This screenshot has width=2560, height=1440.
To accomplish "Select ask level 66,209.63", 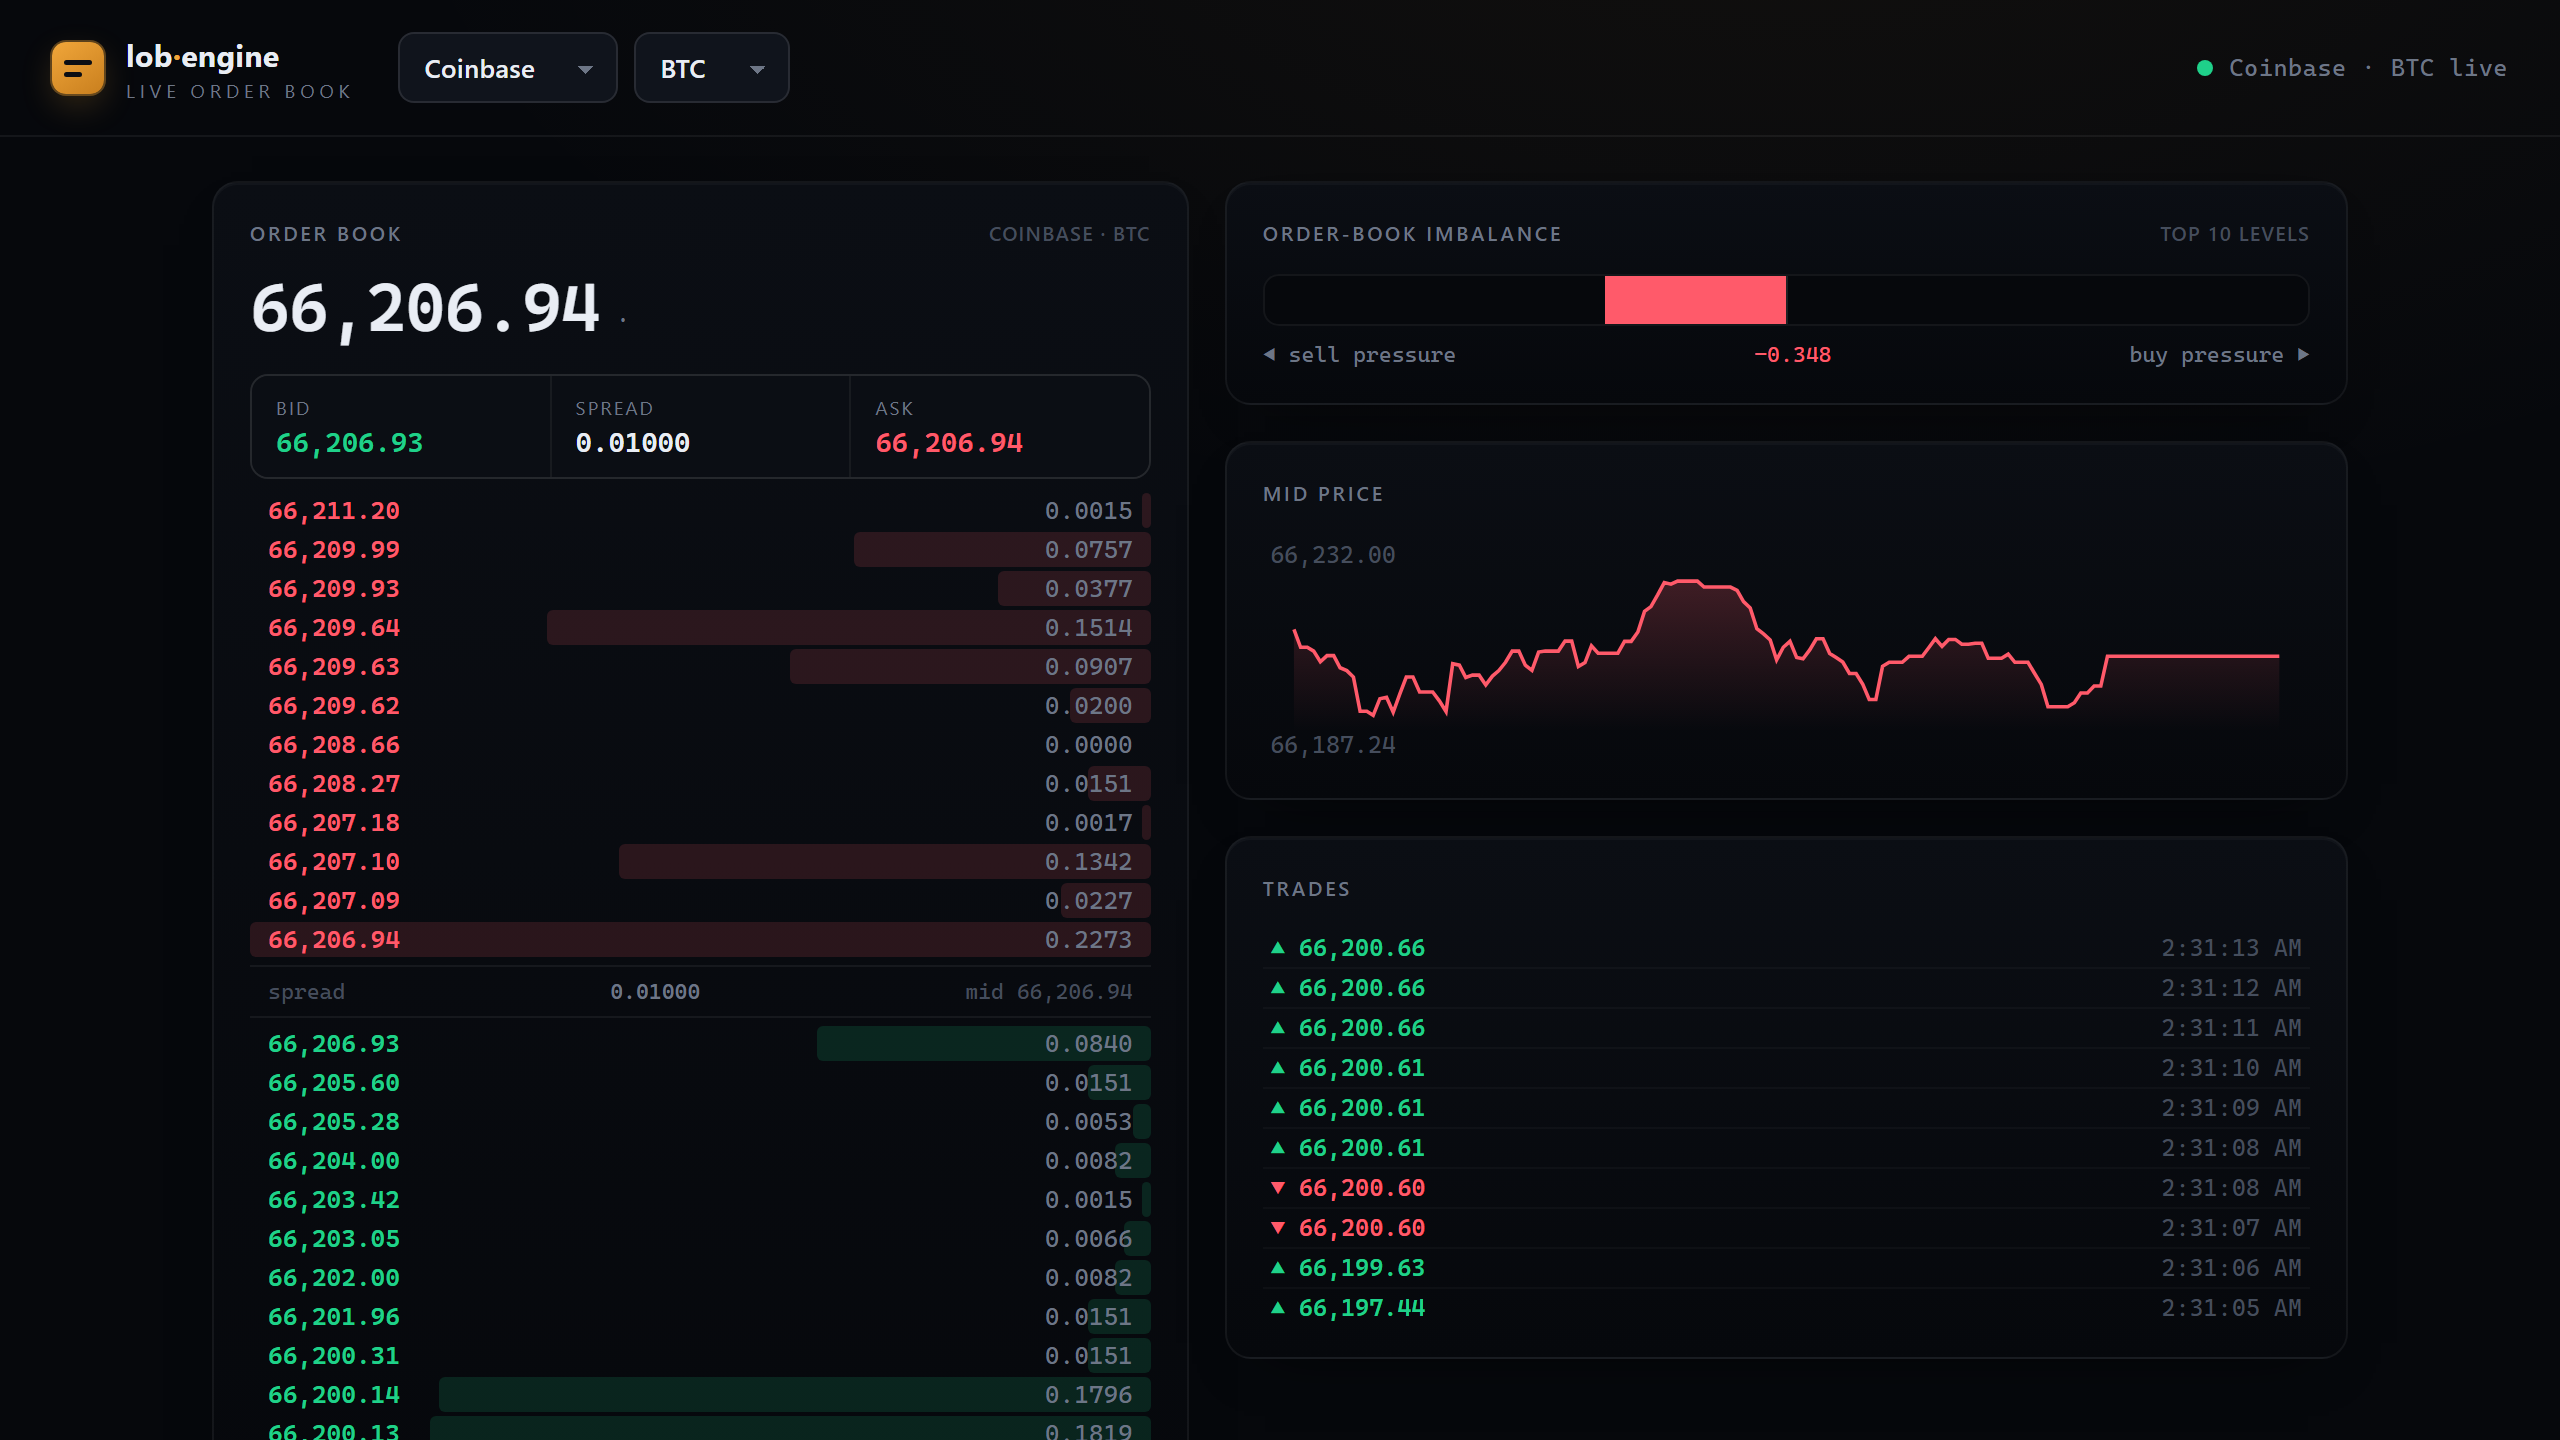I will pos(700,667).
